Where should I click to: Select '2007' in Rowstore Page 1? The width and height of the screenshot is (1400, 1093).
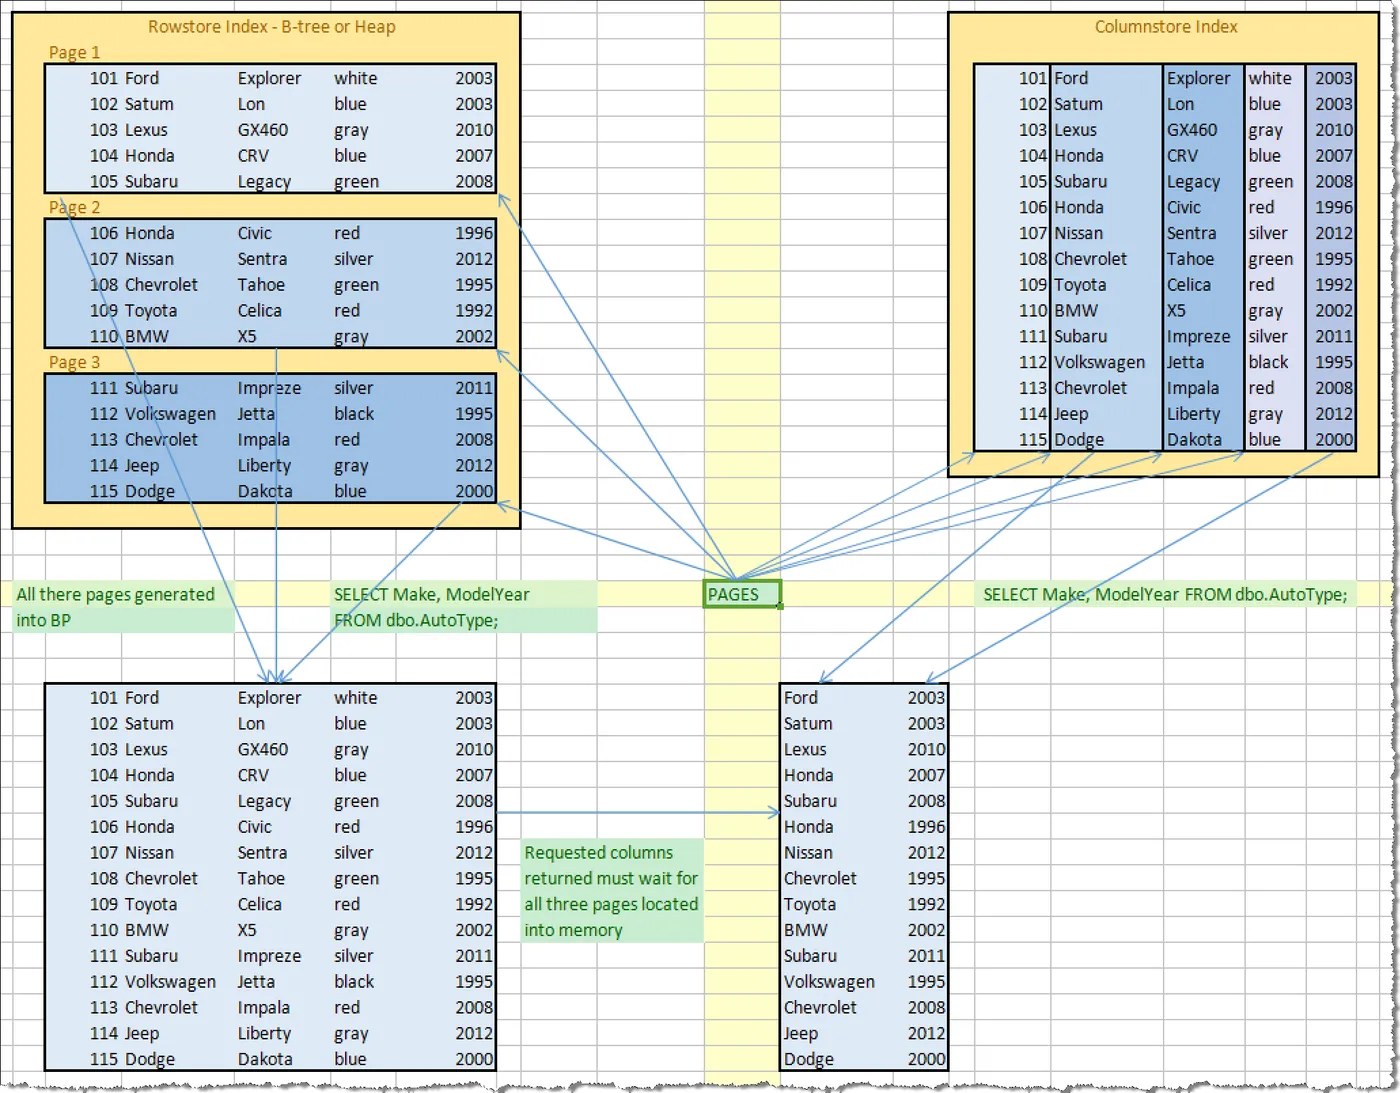[x=474, y=156]
